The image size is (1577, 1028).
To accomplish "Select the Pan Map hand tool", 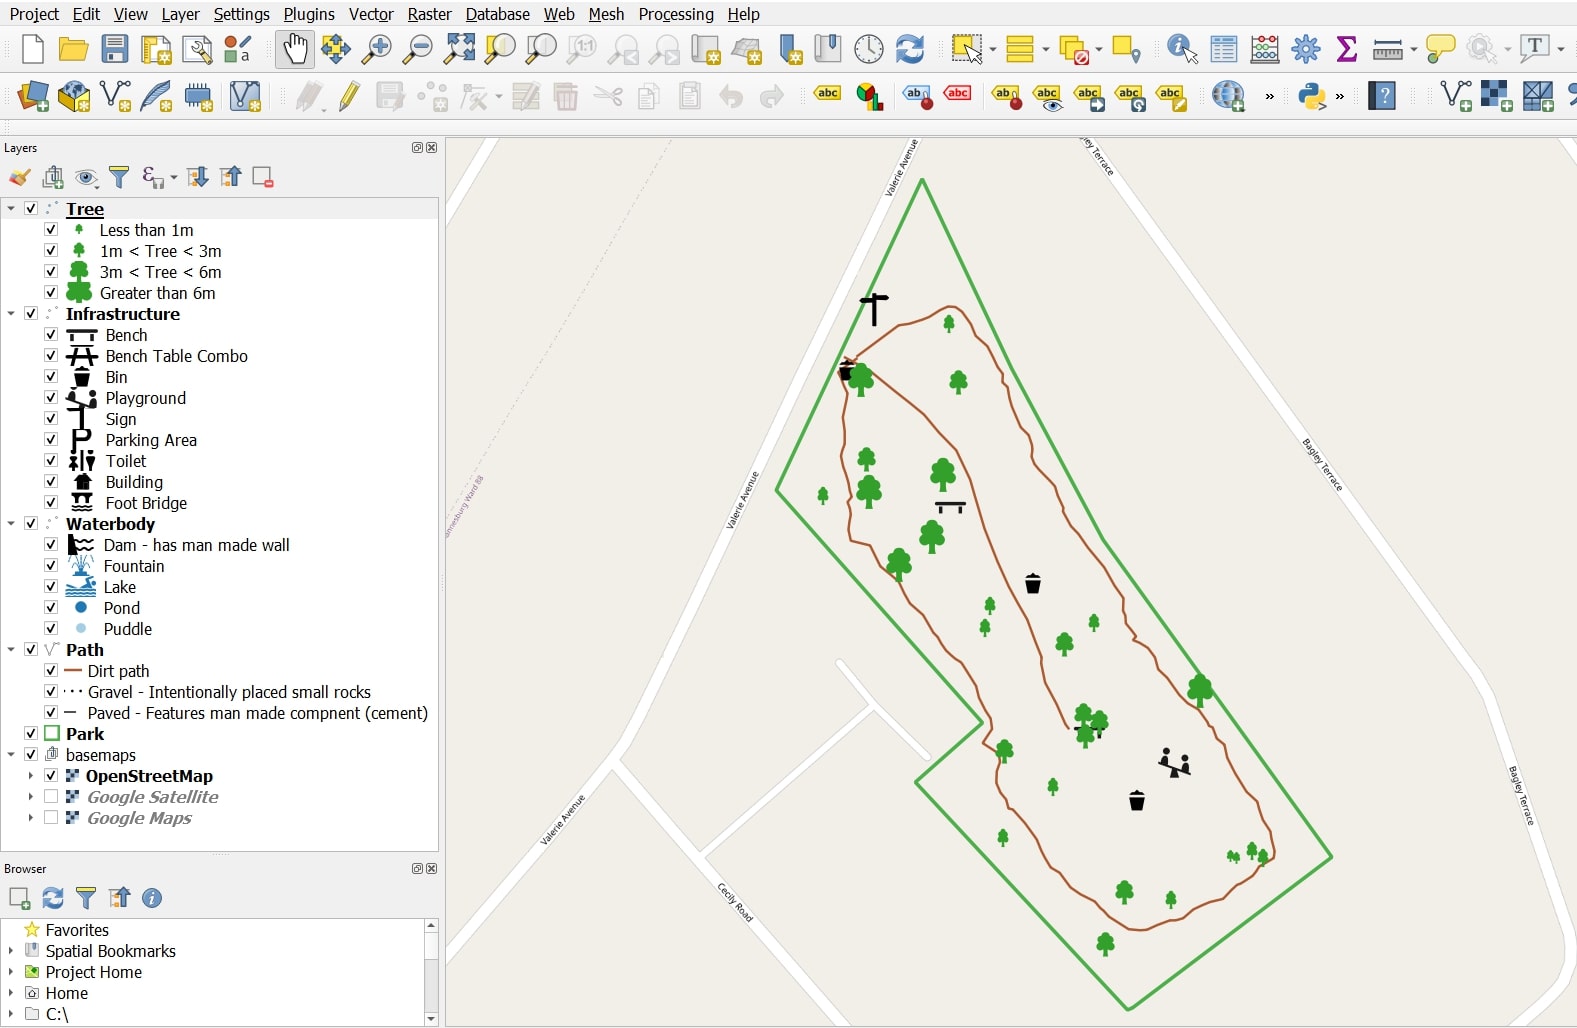I will (x=295, y=49).
